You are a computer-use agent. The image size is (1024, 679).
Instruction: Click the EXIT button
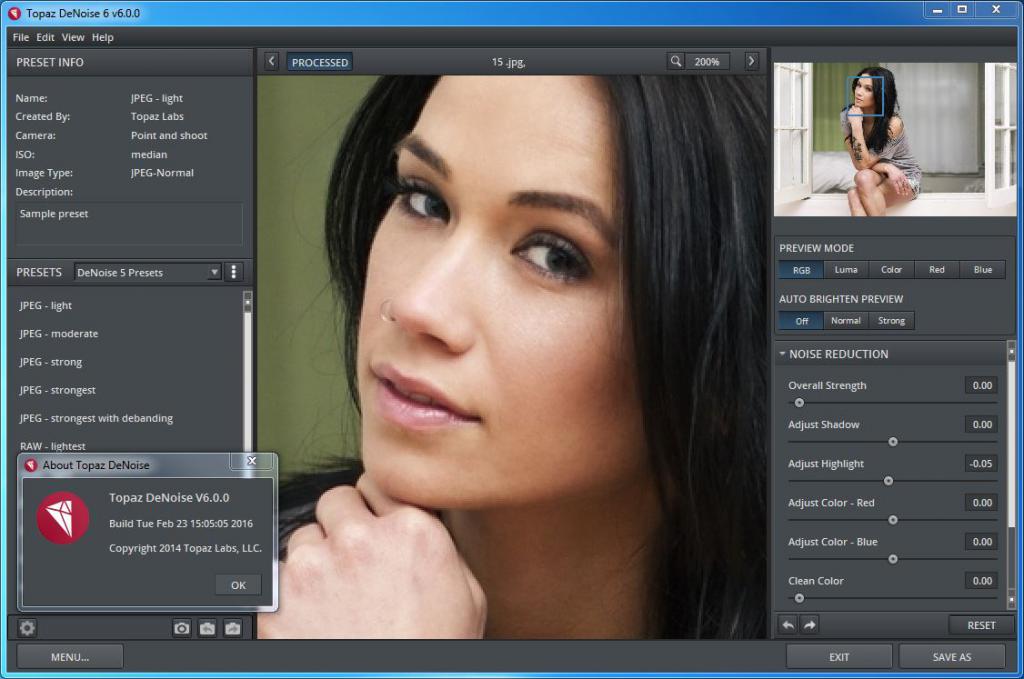[839, 657]
